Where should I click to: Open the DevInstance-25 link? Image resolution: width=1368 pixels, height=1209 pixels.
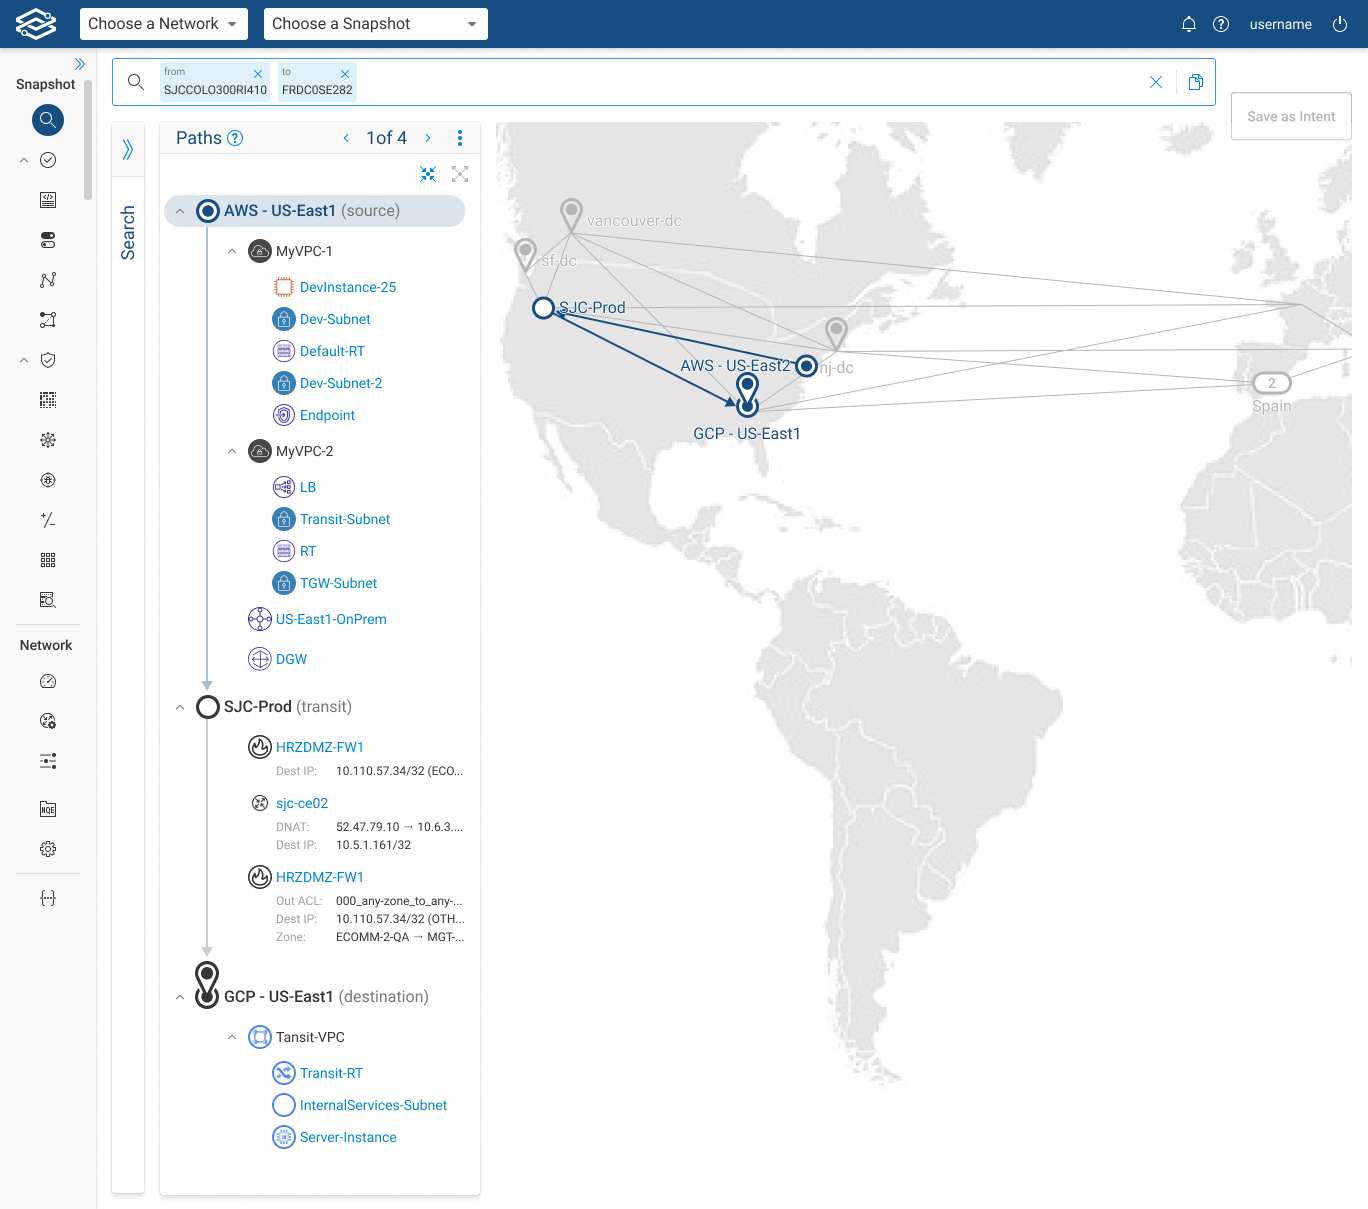click(x=347, y=287)
